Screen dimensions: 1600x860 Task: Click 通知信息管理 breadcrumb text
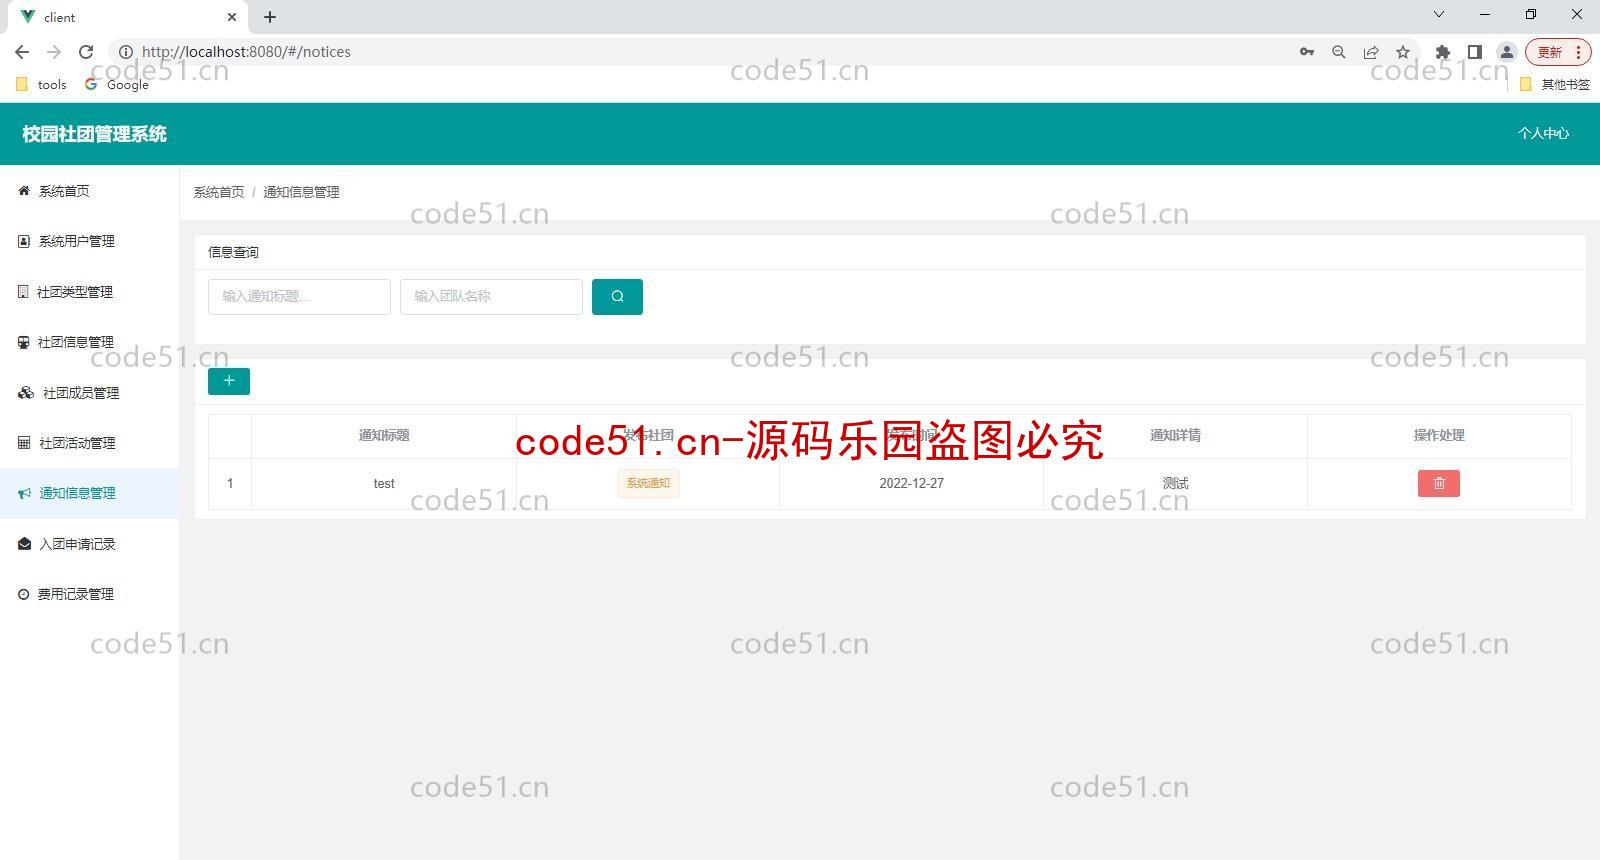tap(301, 192)
